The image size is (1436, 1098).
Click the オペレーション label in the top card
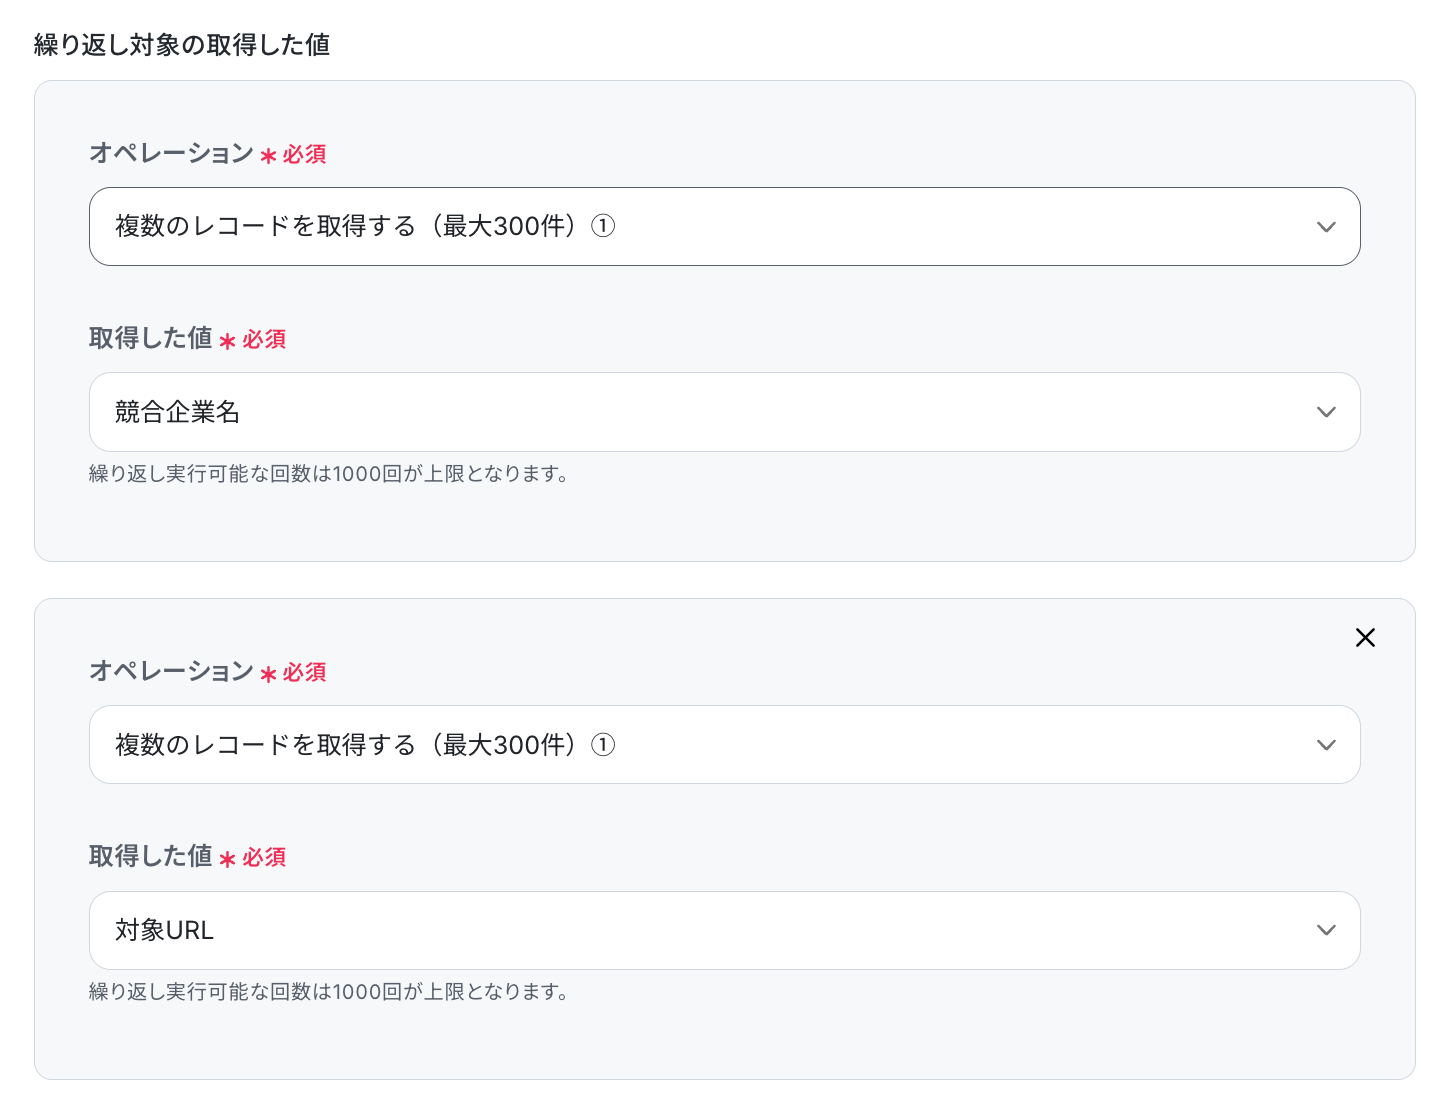[171, 153]
